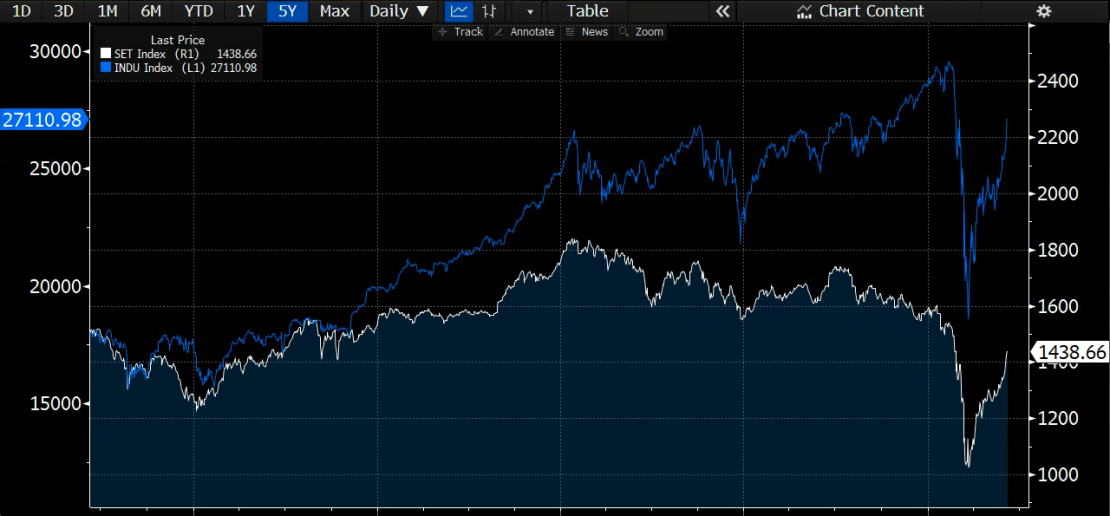Expand the chart type dropdown arrow
The width and height of the screenshot is (1110, 516).
529,11
